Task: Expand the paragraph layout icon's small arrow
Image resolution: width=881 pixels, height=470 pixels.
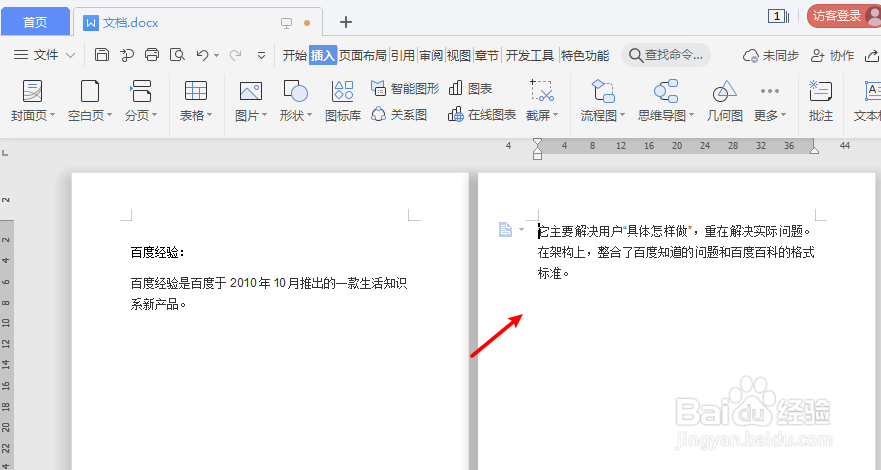Action: [x=521, y=229]
